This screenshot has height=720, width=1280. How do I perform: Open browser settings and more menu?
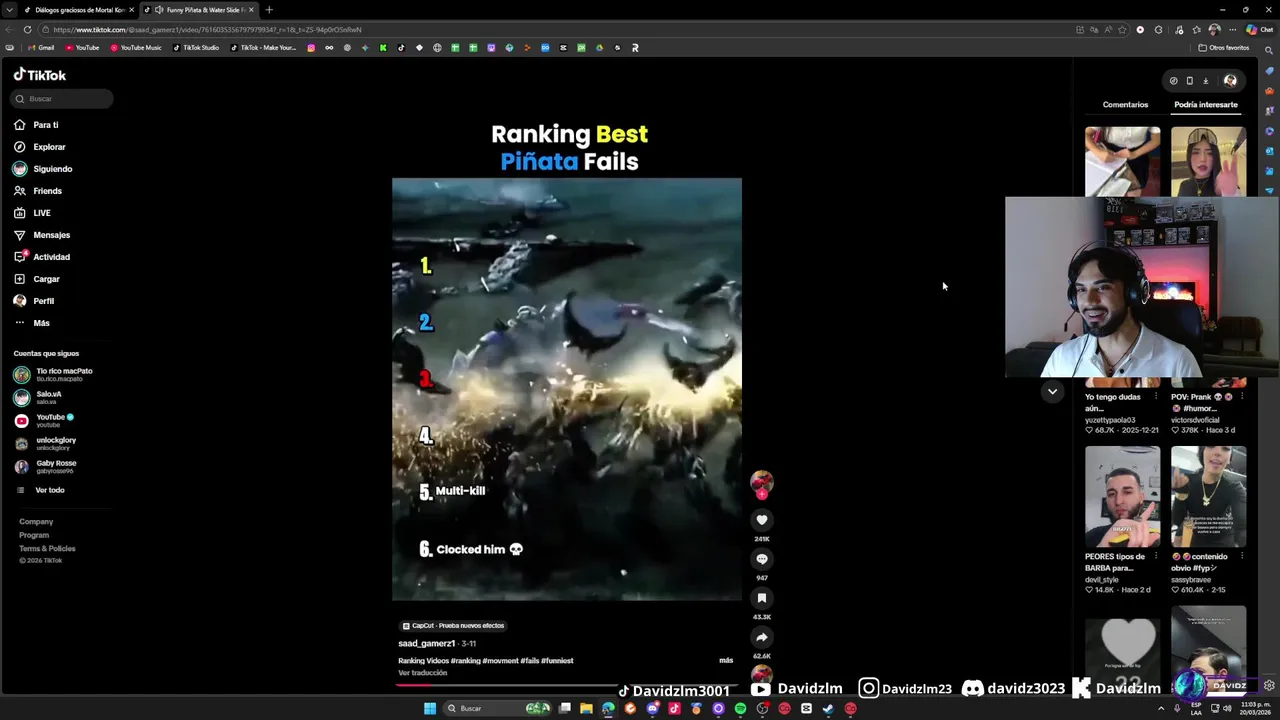(x=1232, y=30)
